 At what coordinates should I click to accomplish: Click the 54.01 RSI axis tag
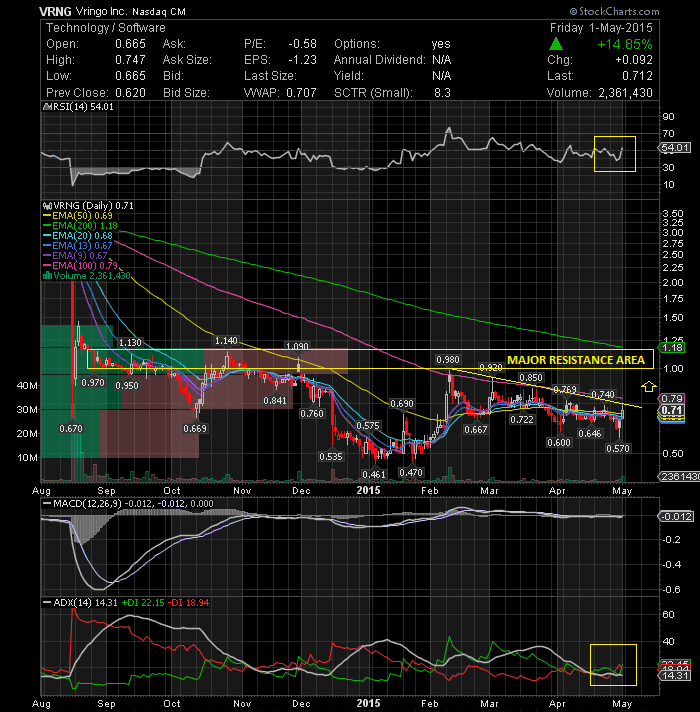click(675, 148)
